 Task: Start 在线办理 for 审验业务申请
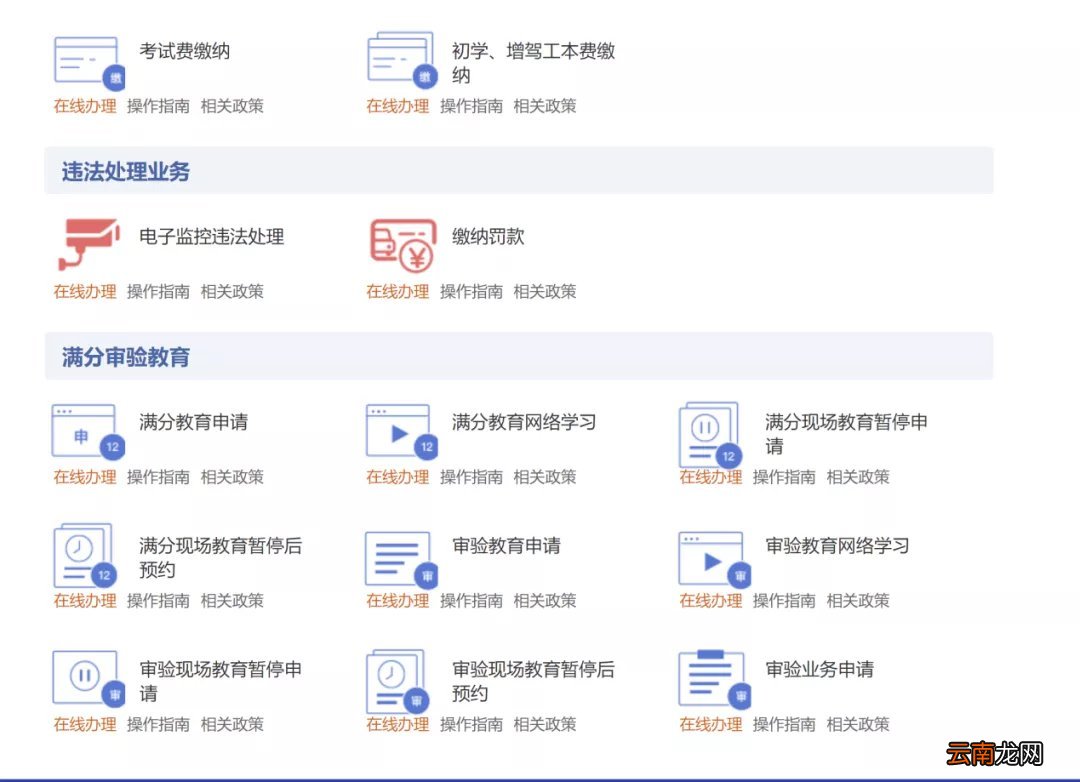[711, 724]
